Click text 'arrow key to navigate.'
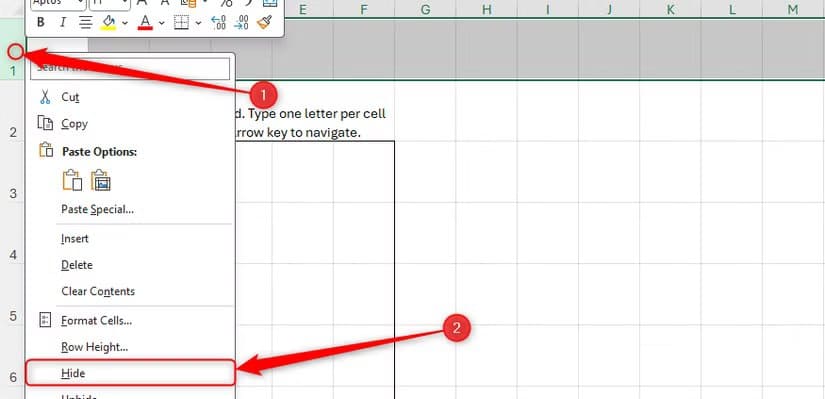The image size is (825, 399). pos(299,133)
